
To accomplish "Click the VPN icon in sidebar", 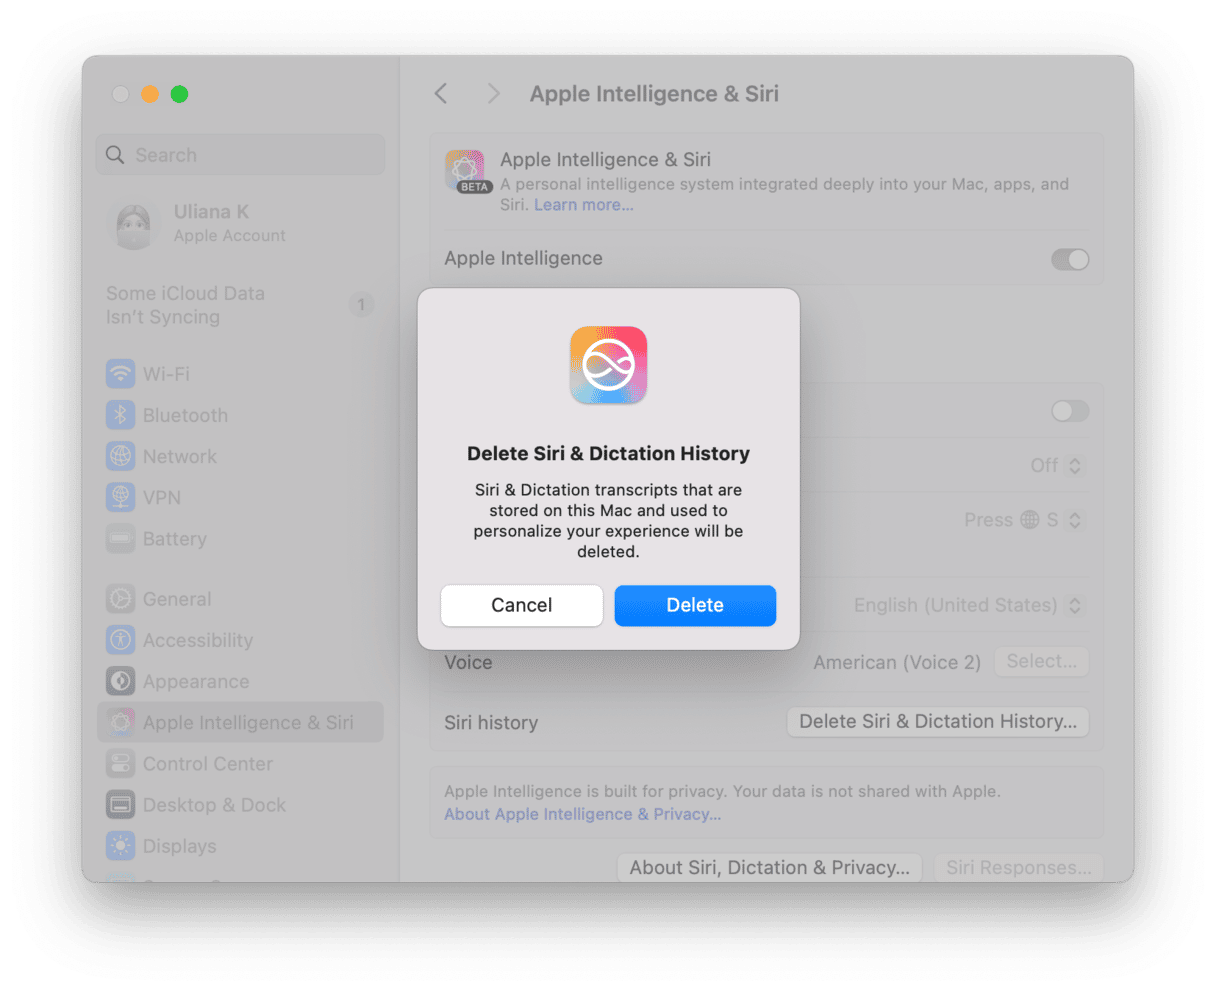I will point(120,497).
